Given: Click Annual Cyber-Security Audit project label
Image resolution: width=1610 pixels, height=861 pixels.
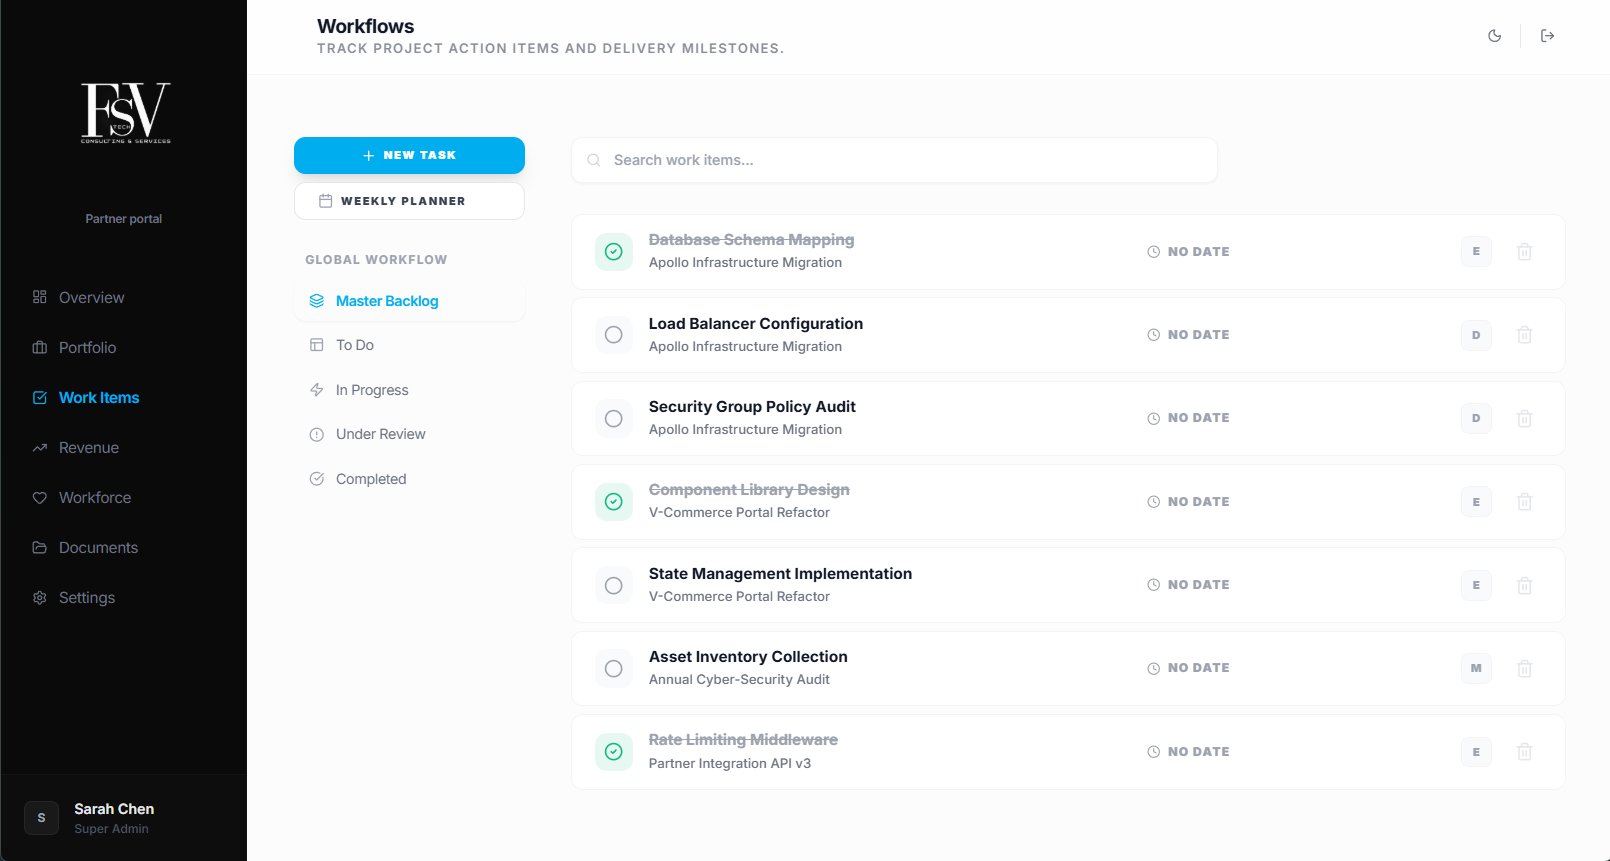Looking at the screenshot, I should pyautogui.click(x=739, y=680).
